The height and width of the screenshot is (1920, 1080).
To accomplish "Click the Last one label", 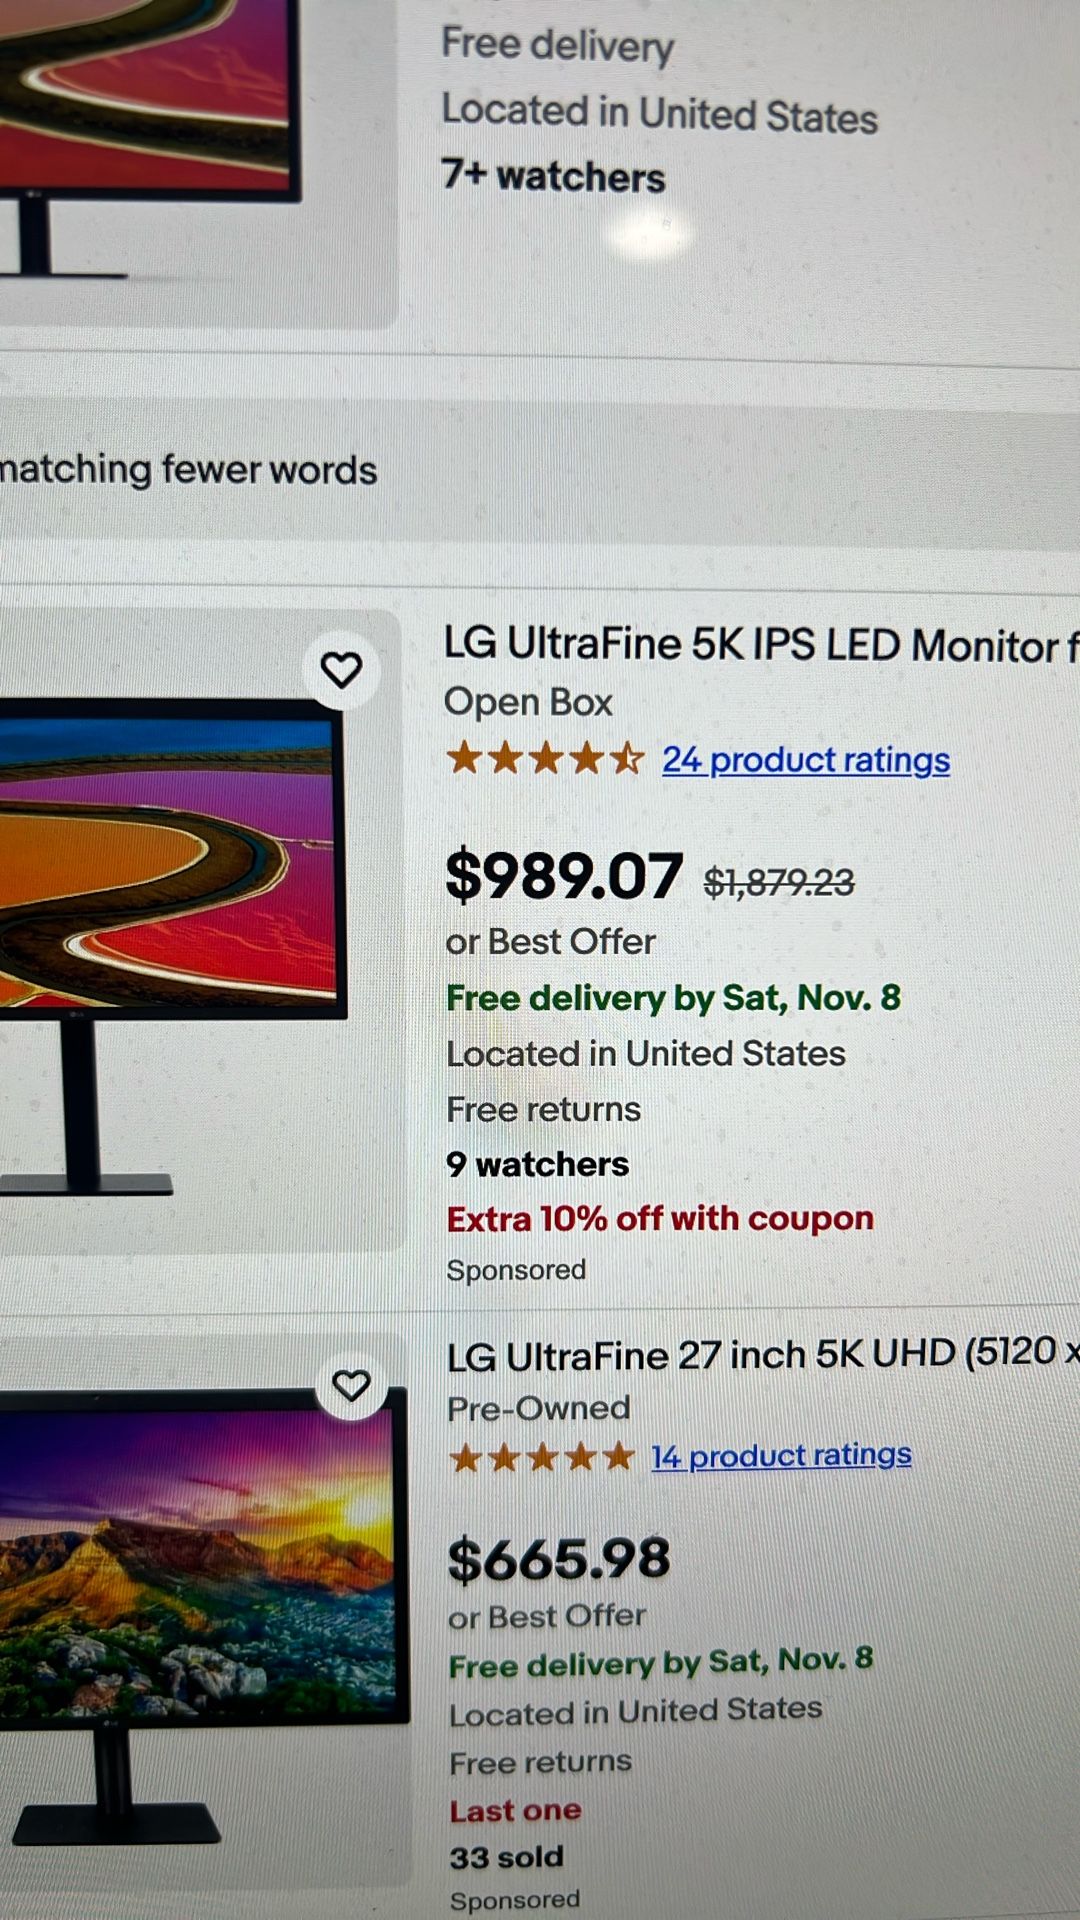I will (516, 1809).
